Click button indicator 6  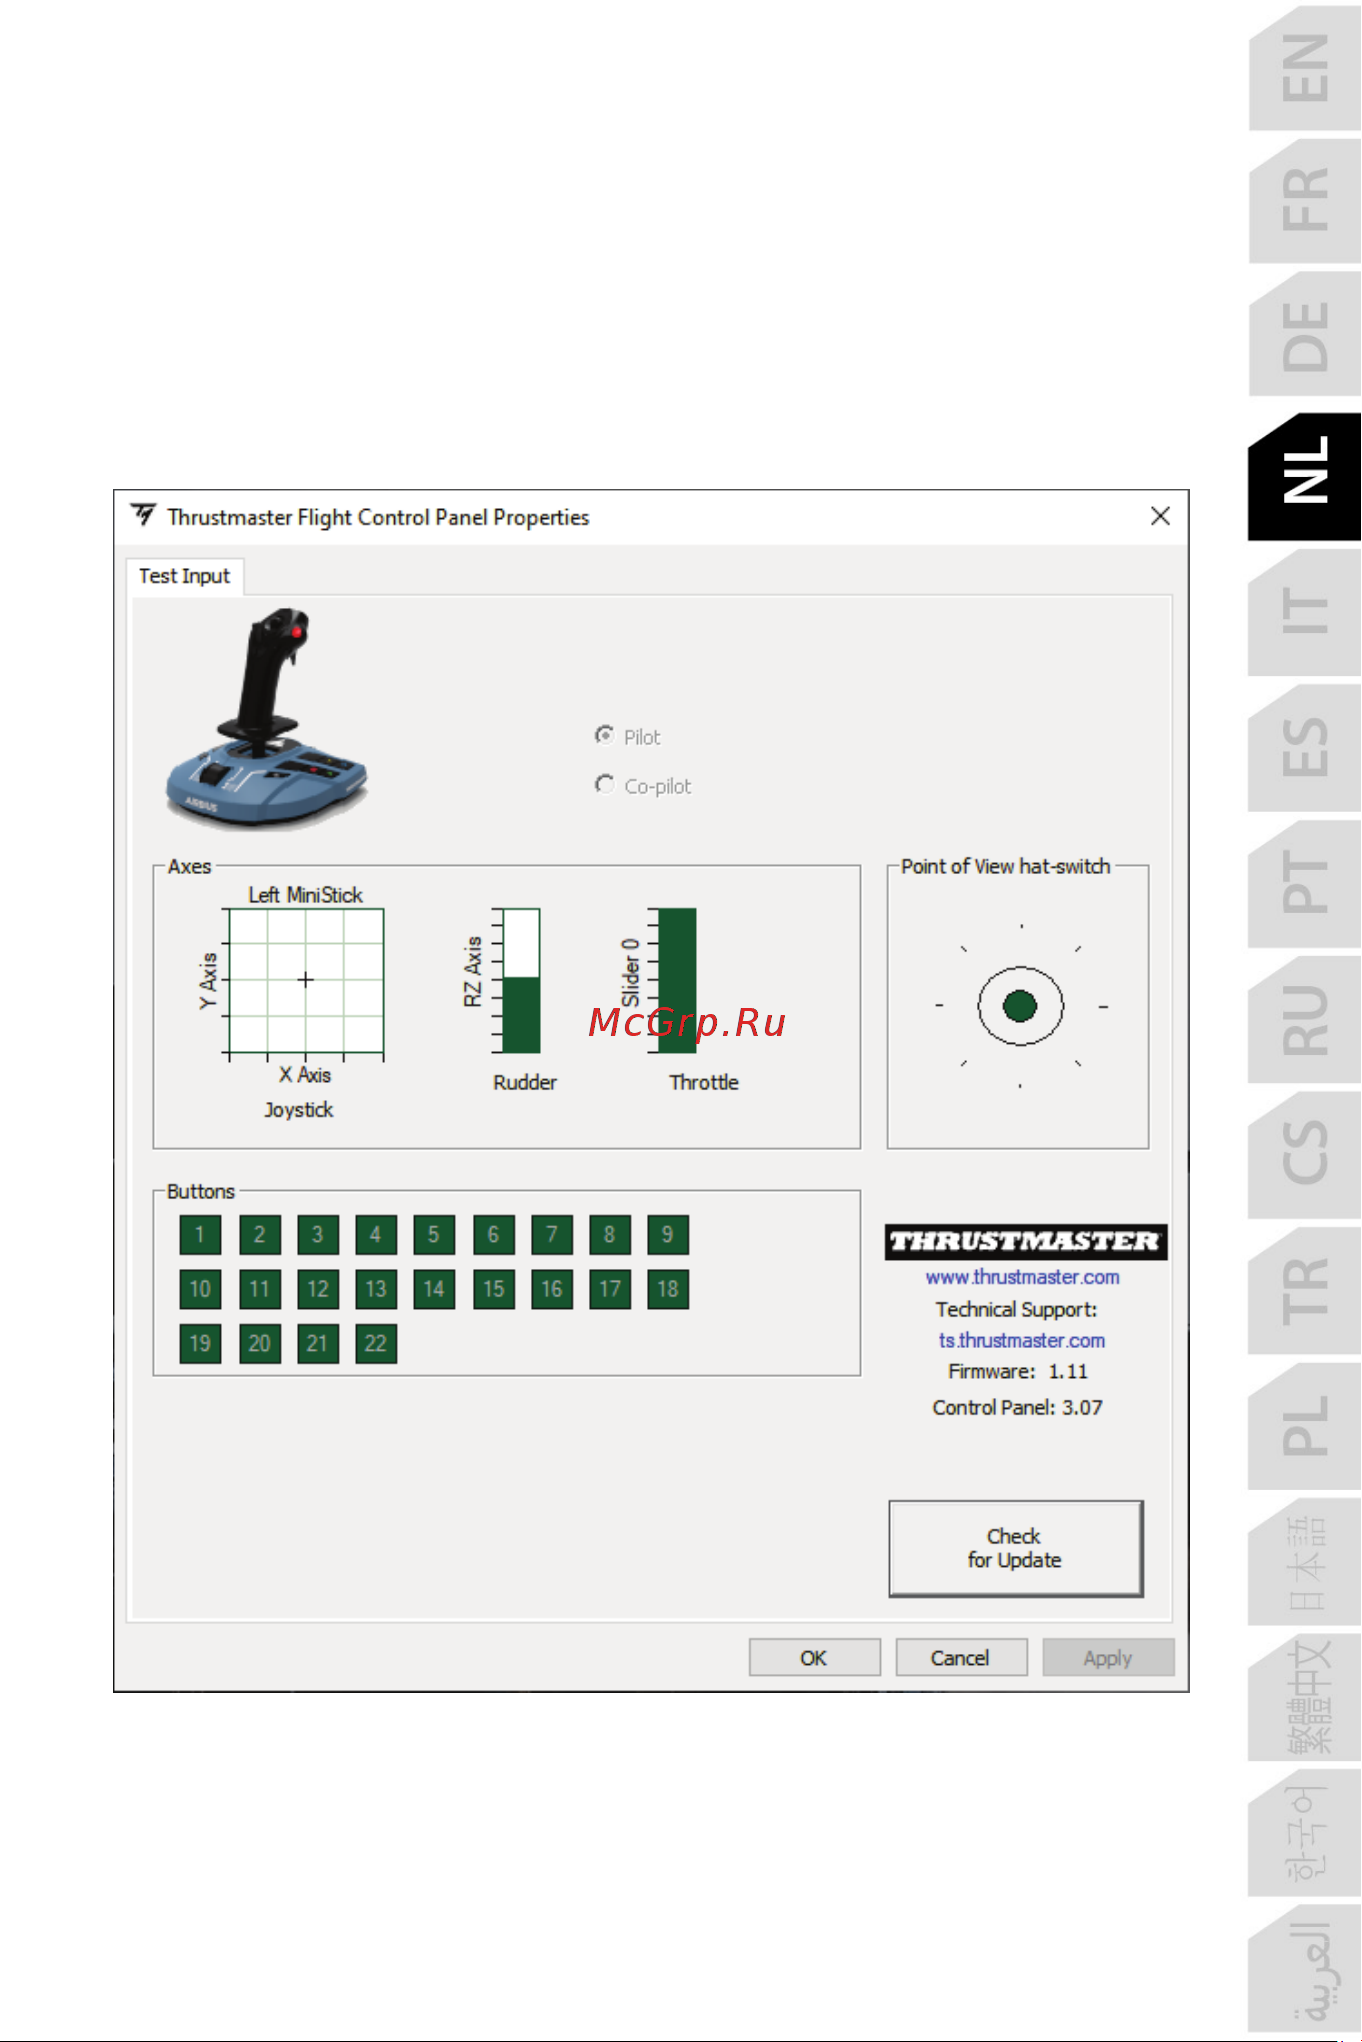point(493,1235)
